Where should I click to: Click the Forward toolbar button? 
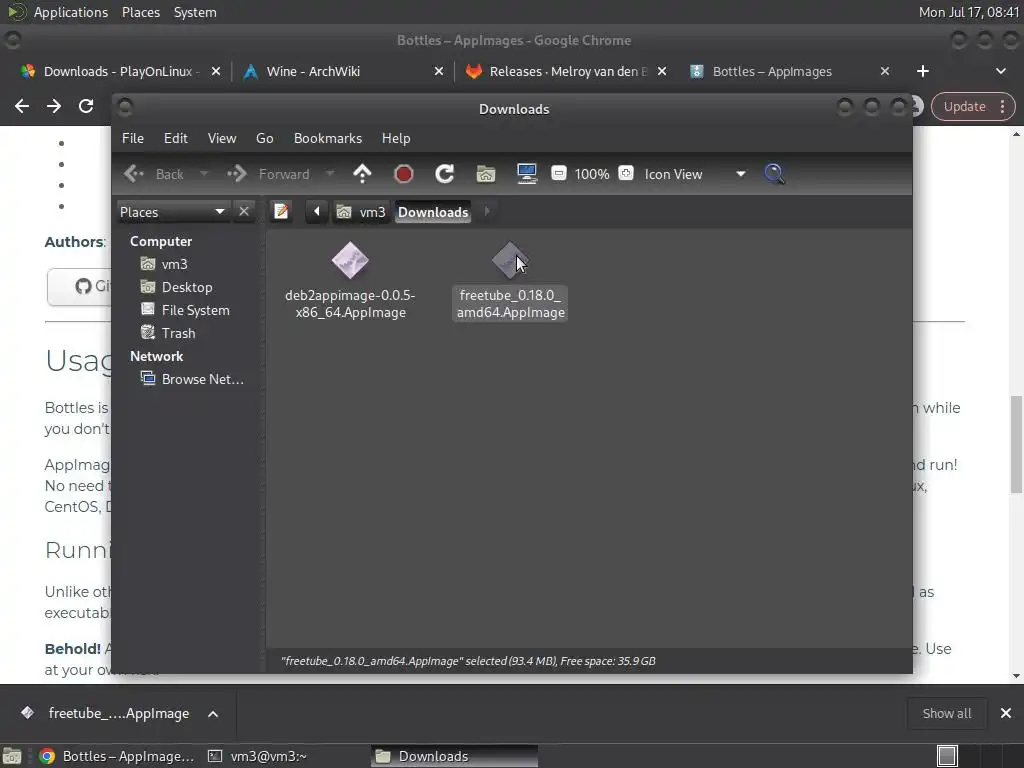pos(268,174)
